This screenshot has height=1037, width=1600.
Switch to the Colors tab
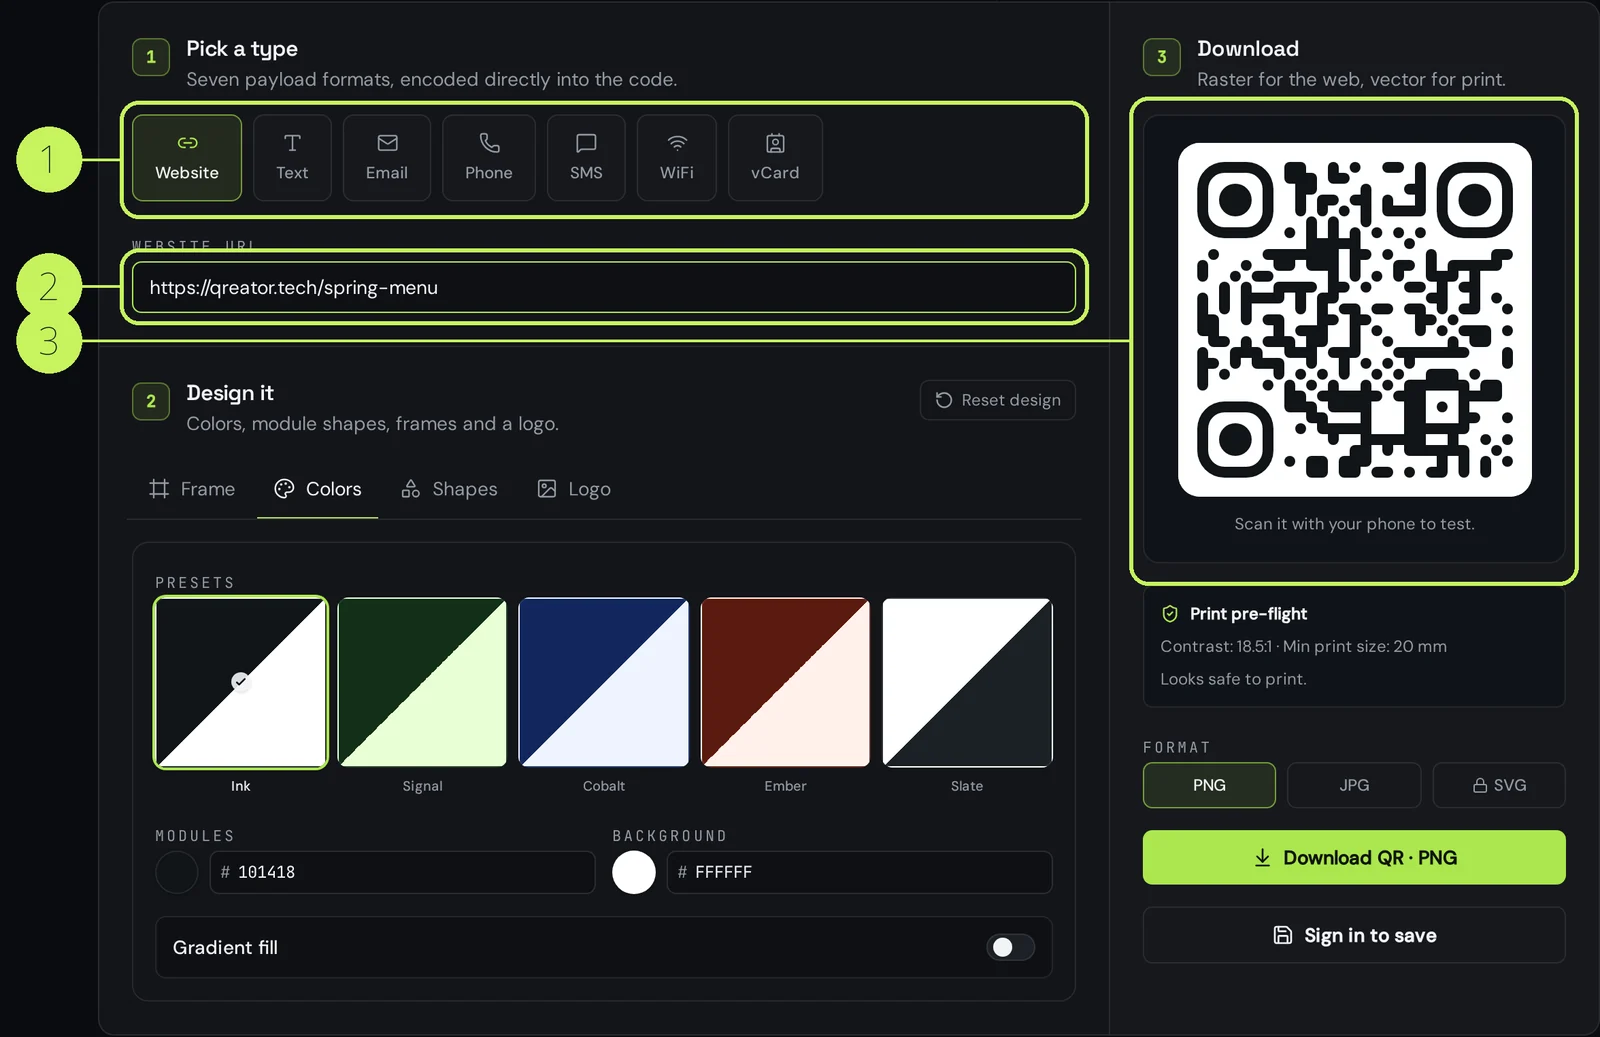[x=318, y=489]
